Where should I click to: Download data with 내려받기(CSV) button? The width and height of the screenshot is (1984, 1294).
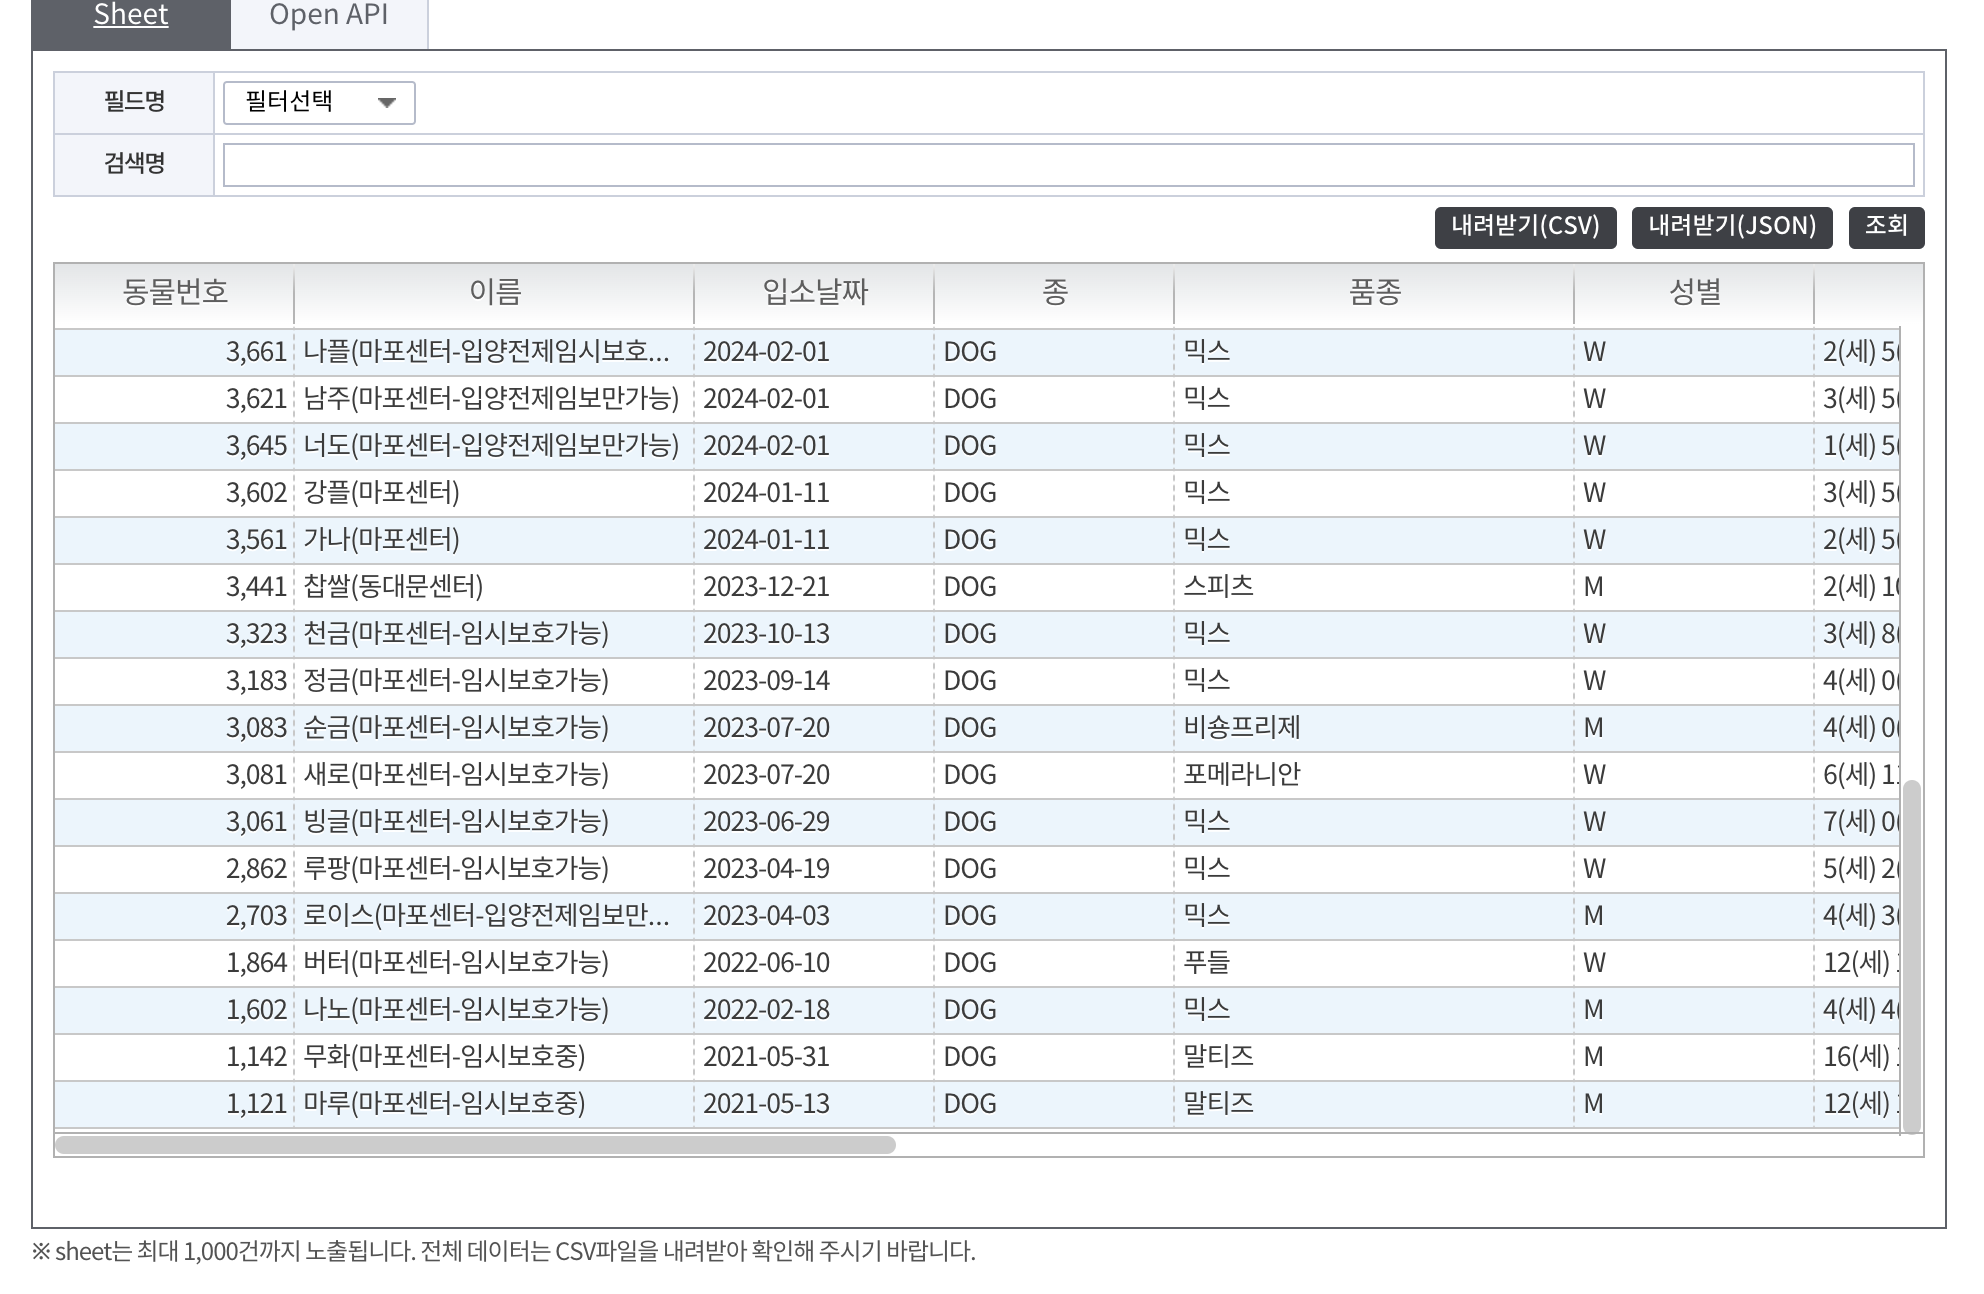pos(1524,226)
